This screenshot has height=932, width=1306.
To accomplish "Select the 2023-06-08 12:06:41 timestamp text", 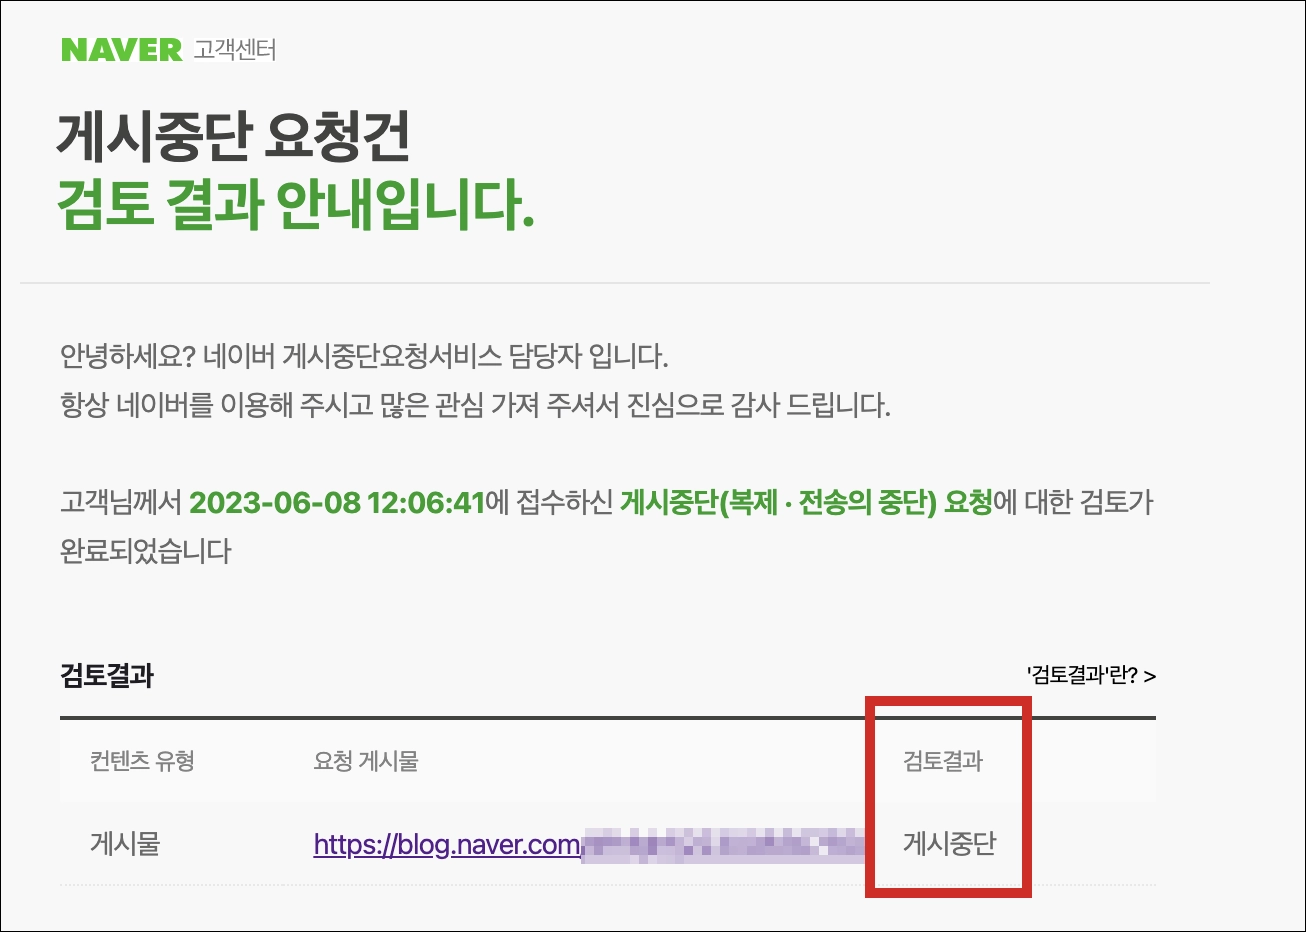I will pos(336,502).
